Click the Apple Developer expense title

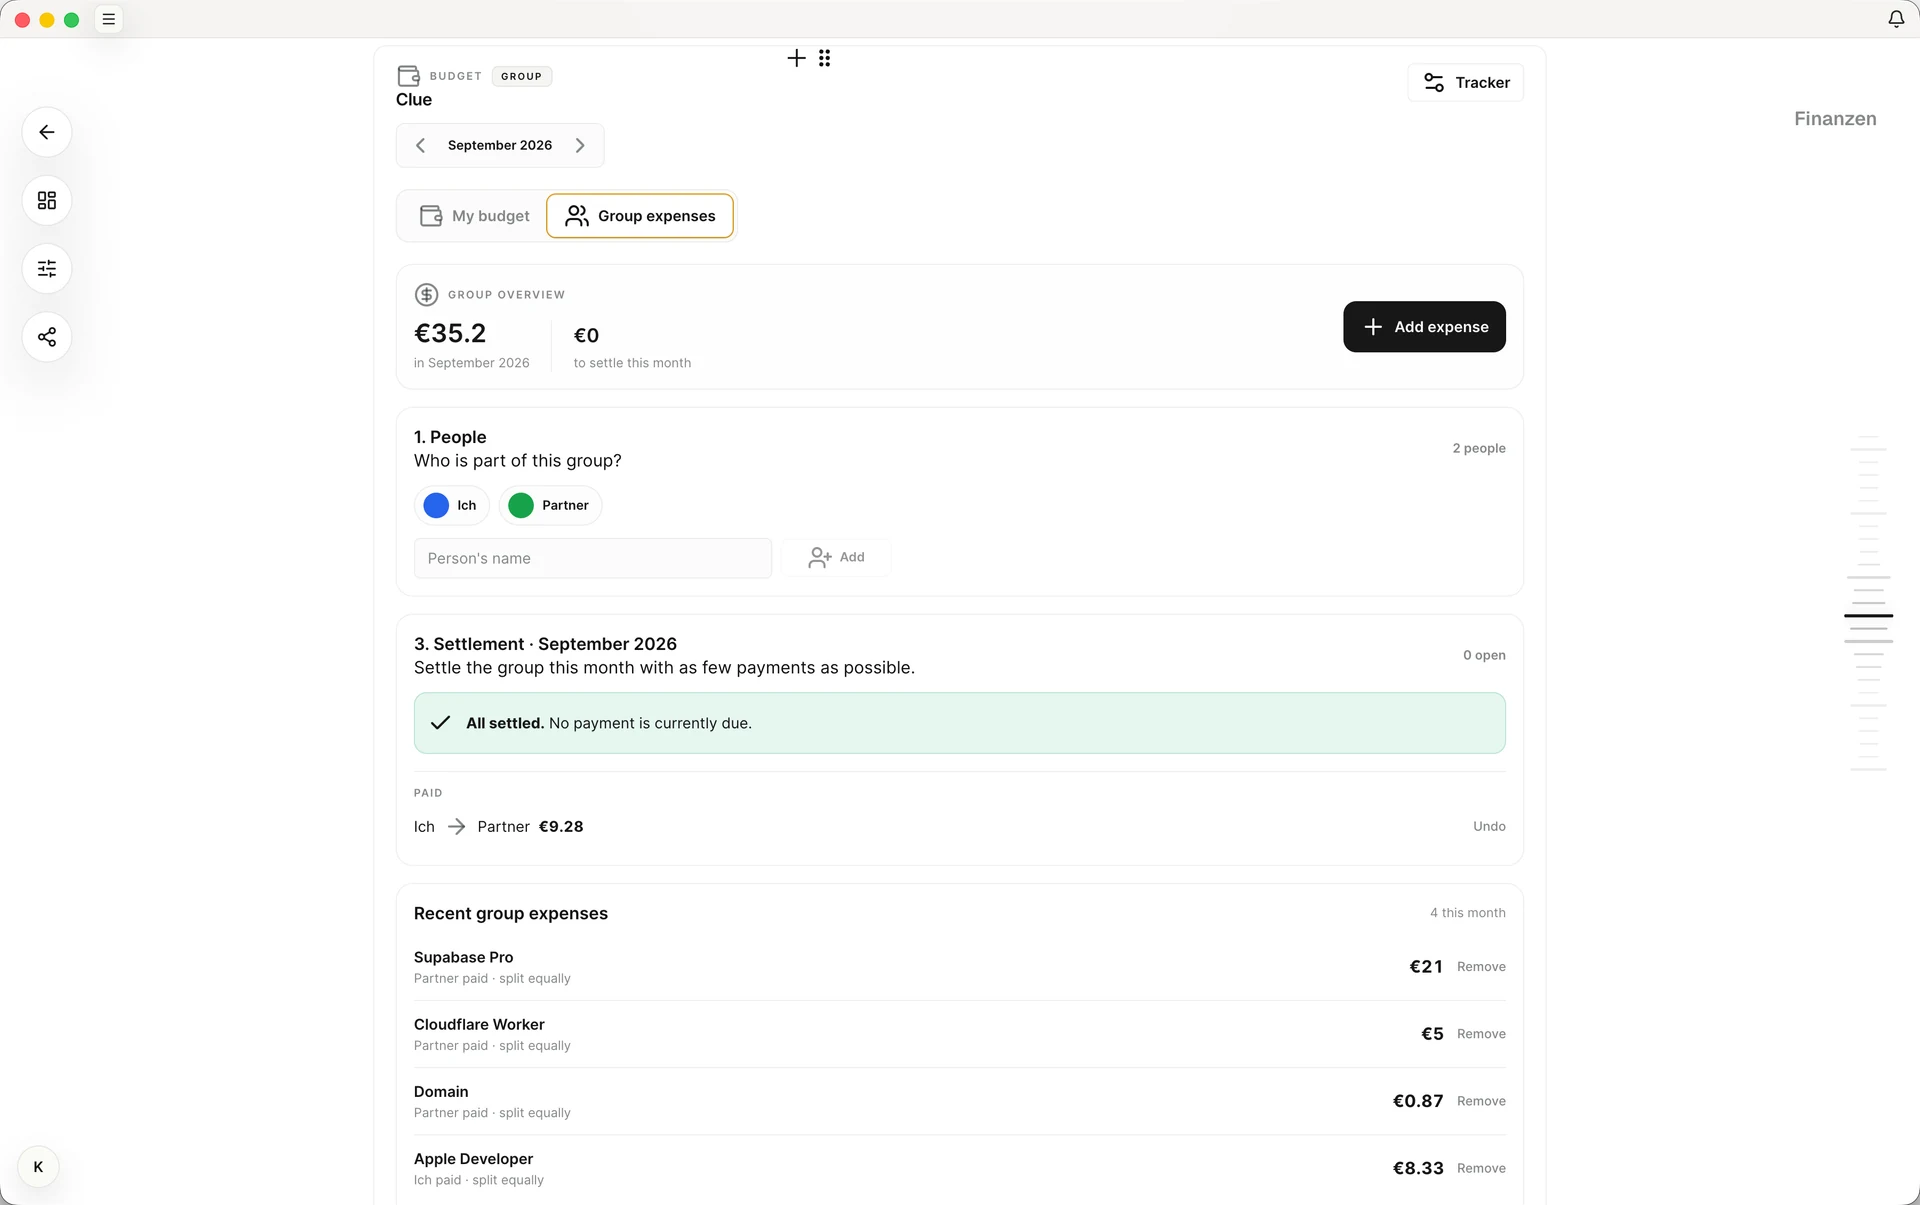[x=473, y=1158]
